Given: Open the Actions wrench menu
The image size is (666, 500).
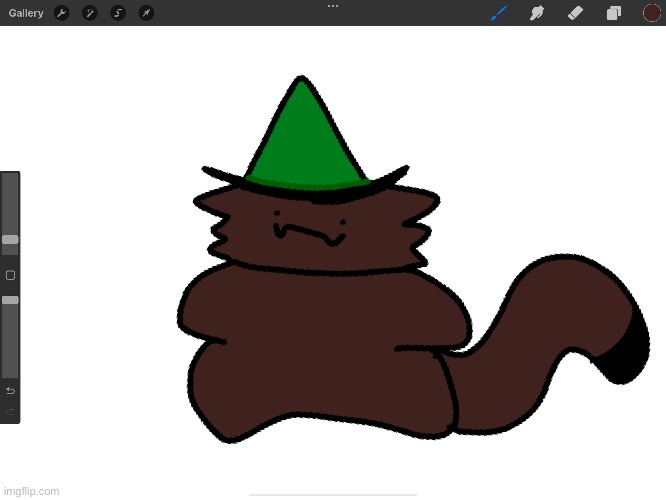Looking at the screenshot, I should pyautogui.click(x=61, y=13).
